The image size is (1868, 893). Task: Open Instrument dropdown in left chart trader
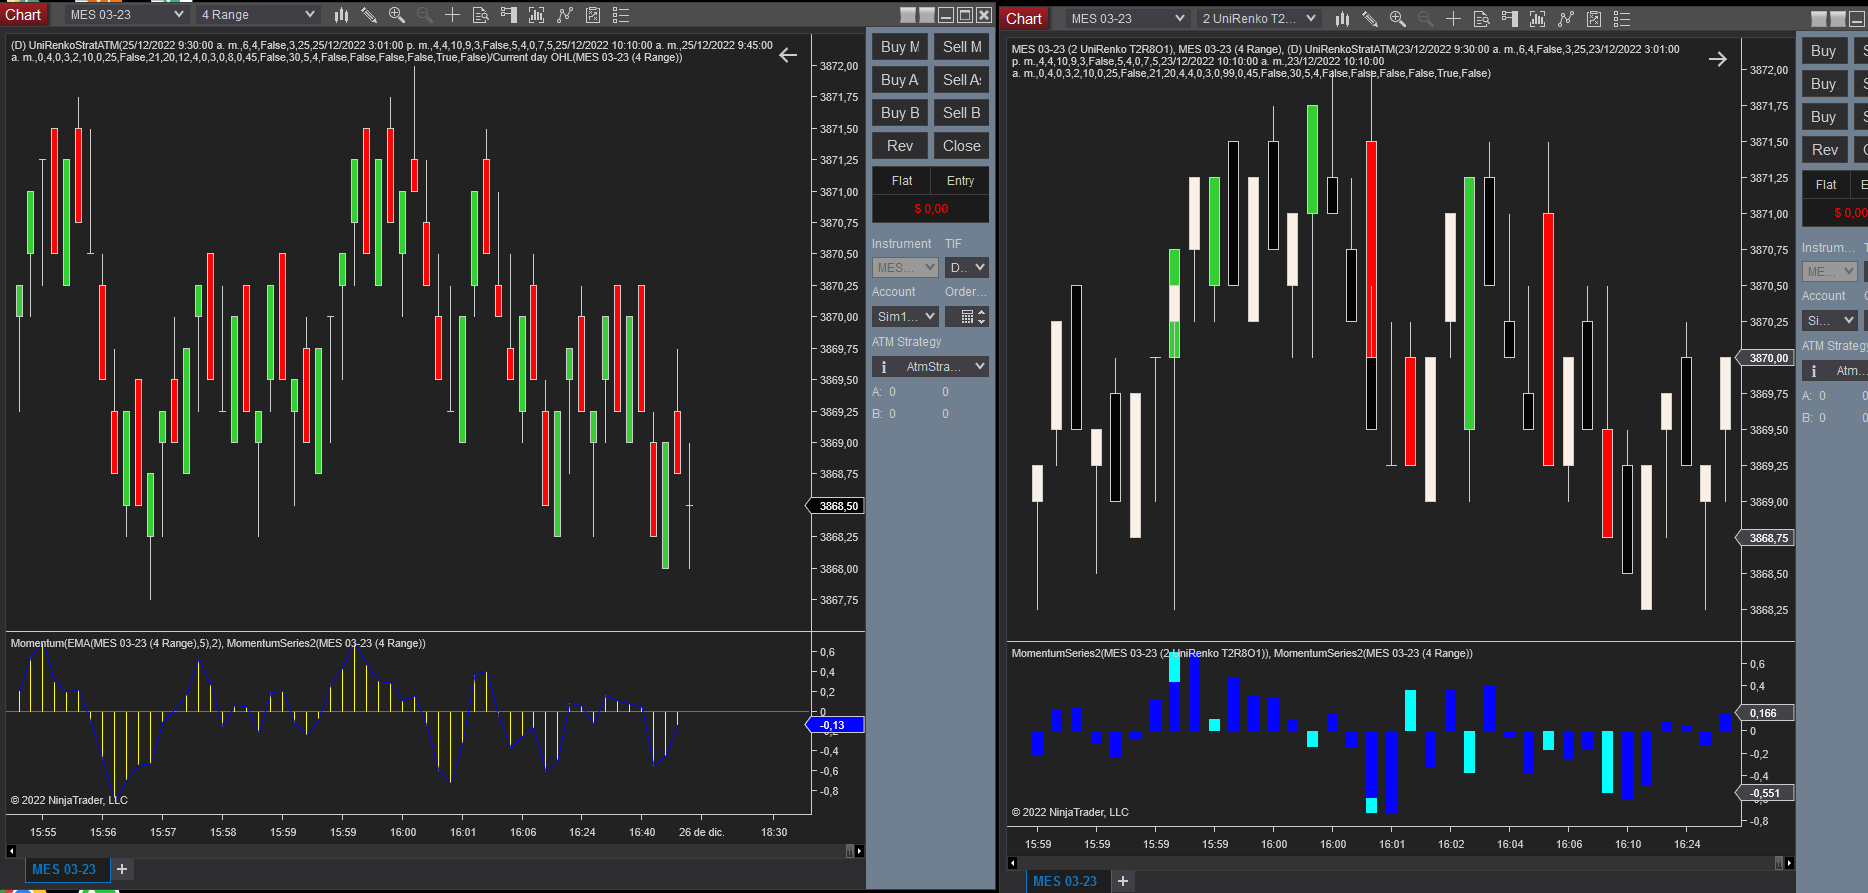[x=905, y=268]
